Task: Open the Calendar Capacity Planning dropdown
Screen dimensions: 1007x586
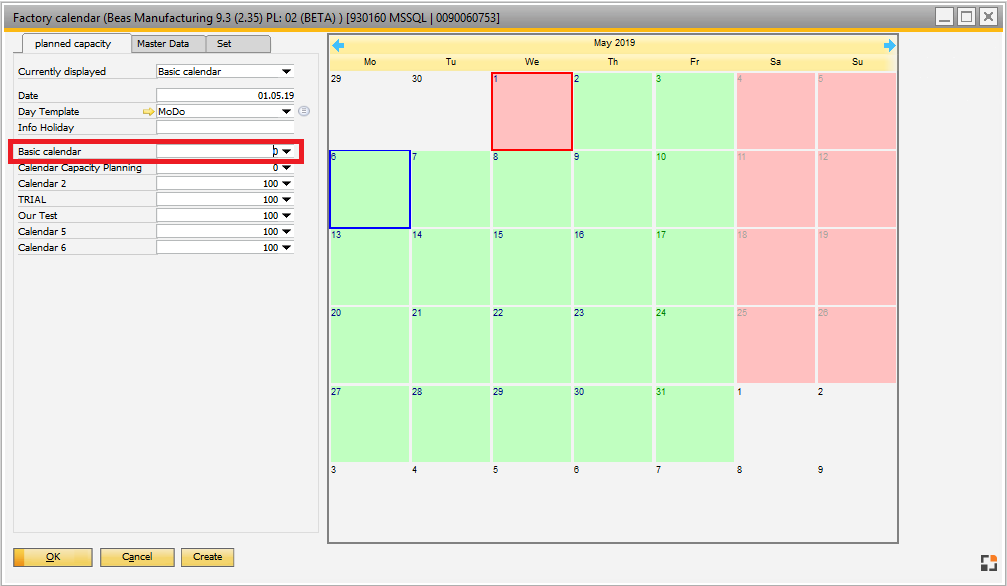Action: (287, 167)
